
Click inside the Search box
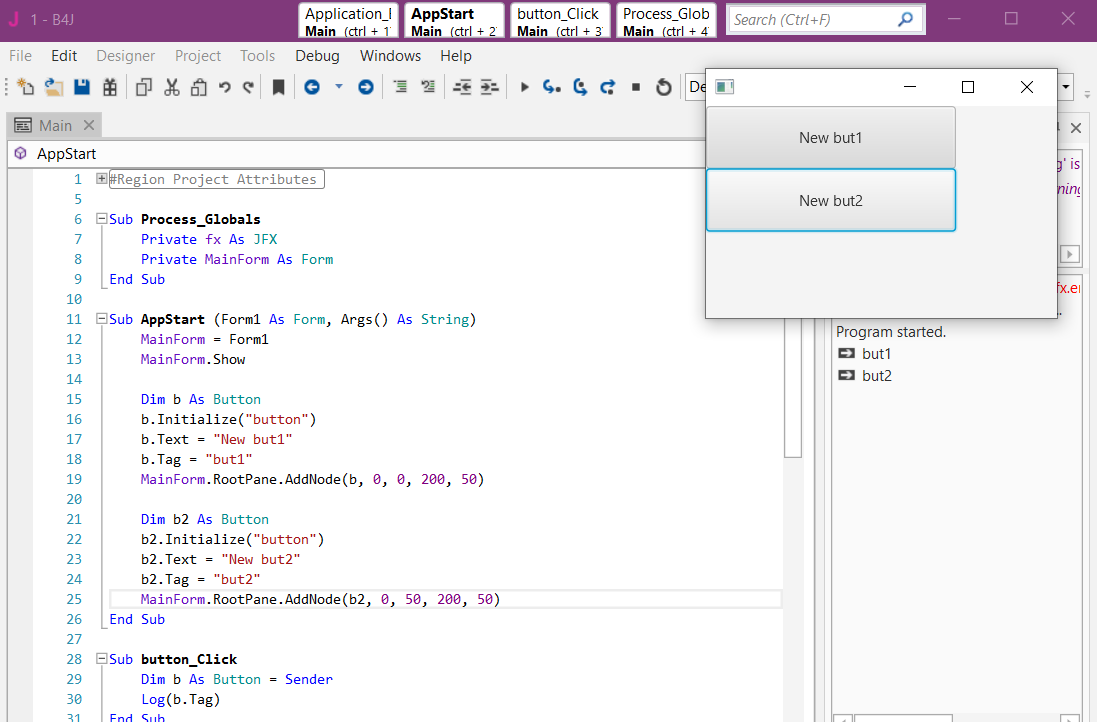[810, 19]
